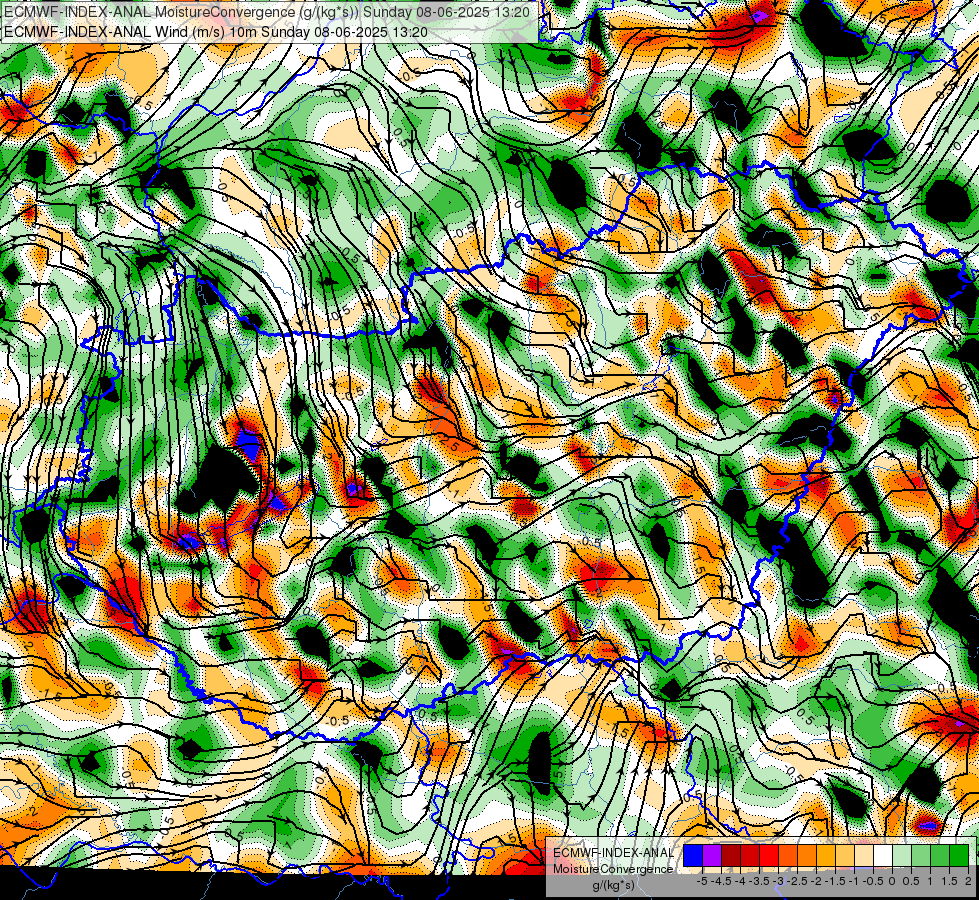Image resolution: width=979 pixels, height=900 pixels.
Task: Click the -1.5 legend tick label
Action: click(835, 881)
